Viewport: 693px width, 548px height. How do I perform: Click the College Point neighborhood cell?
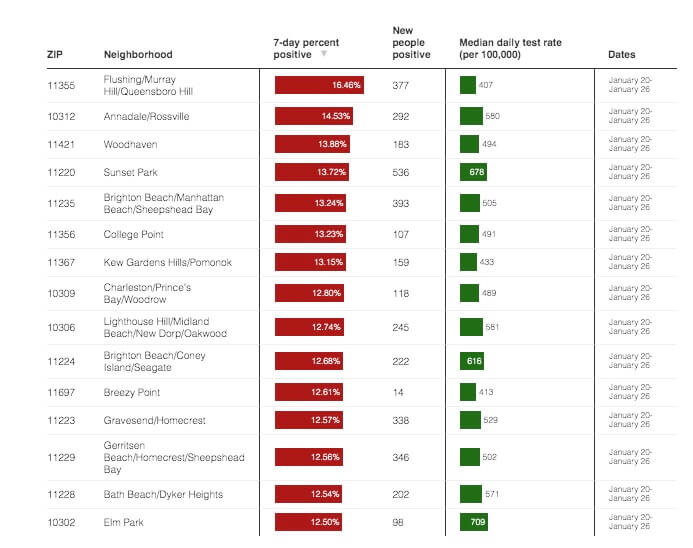[x=133, y=235]
